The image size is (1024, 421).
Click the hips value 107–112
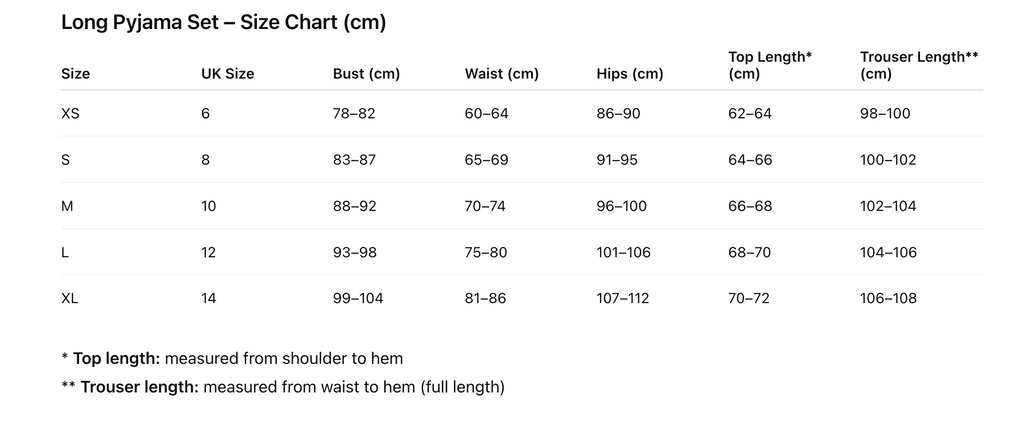click(x=623, y=298)
